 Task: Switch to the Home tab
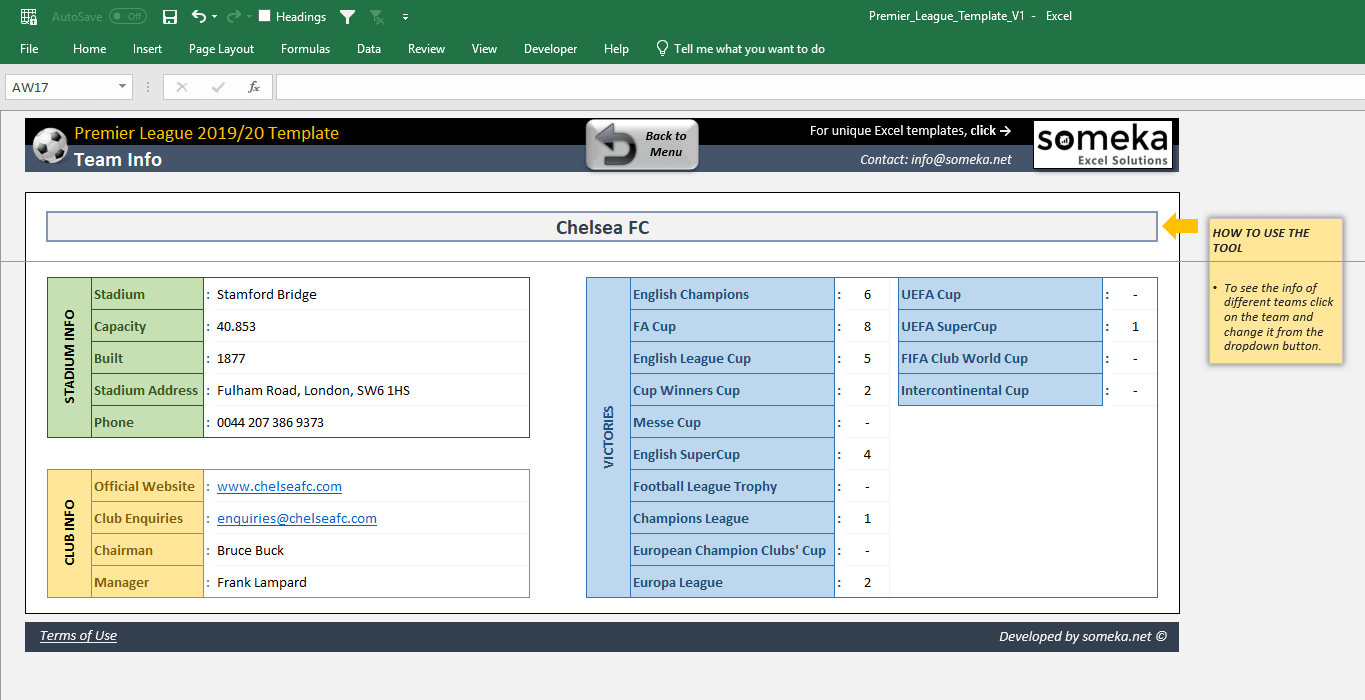pyautogui.click(x=89, y=48)
